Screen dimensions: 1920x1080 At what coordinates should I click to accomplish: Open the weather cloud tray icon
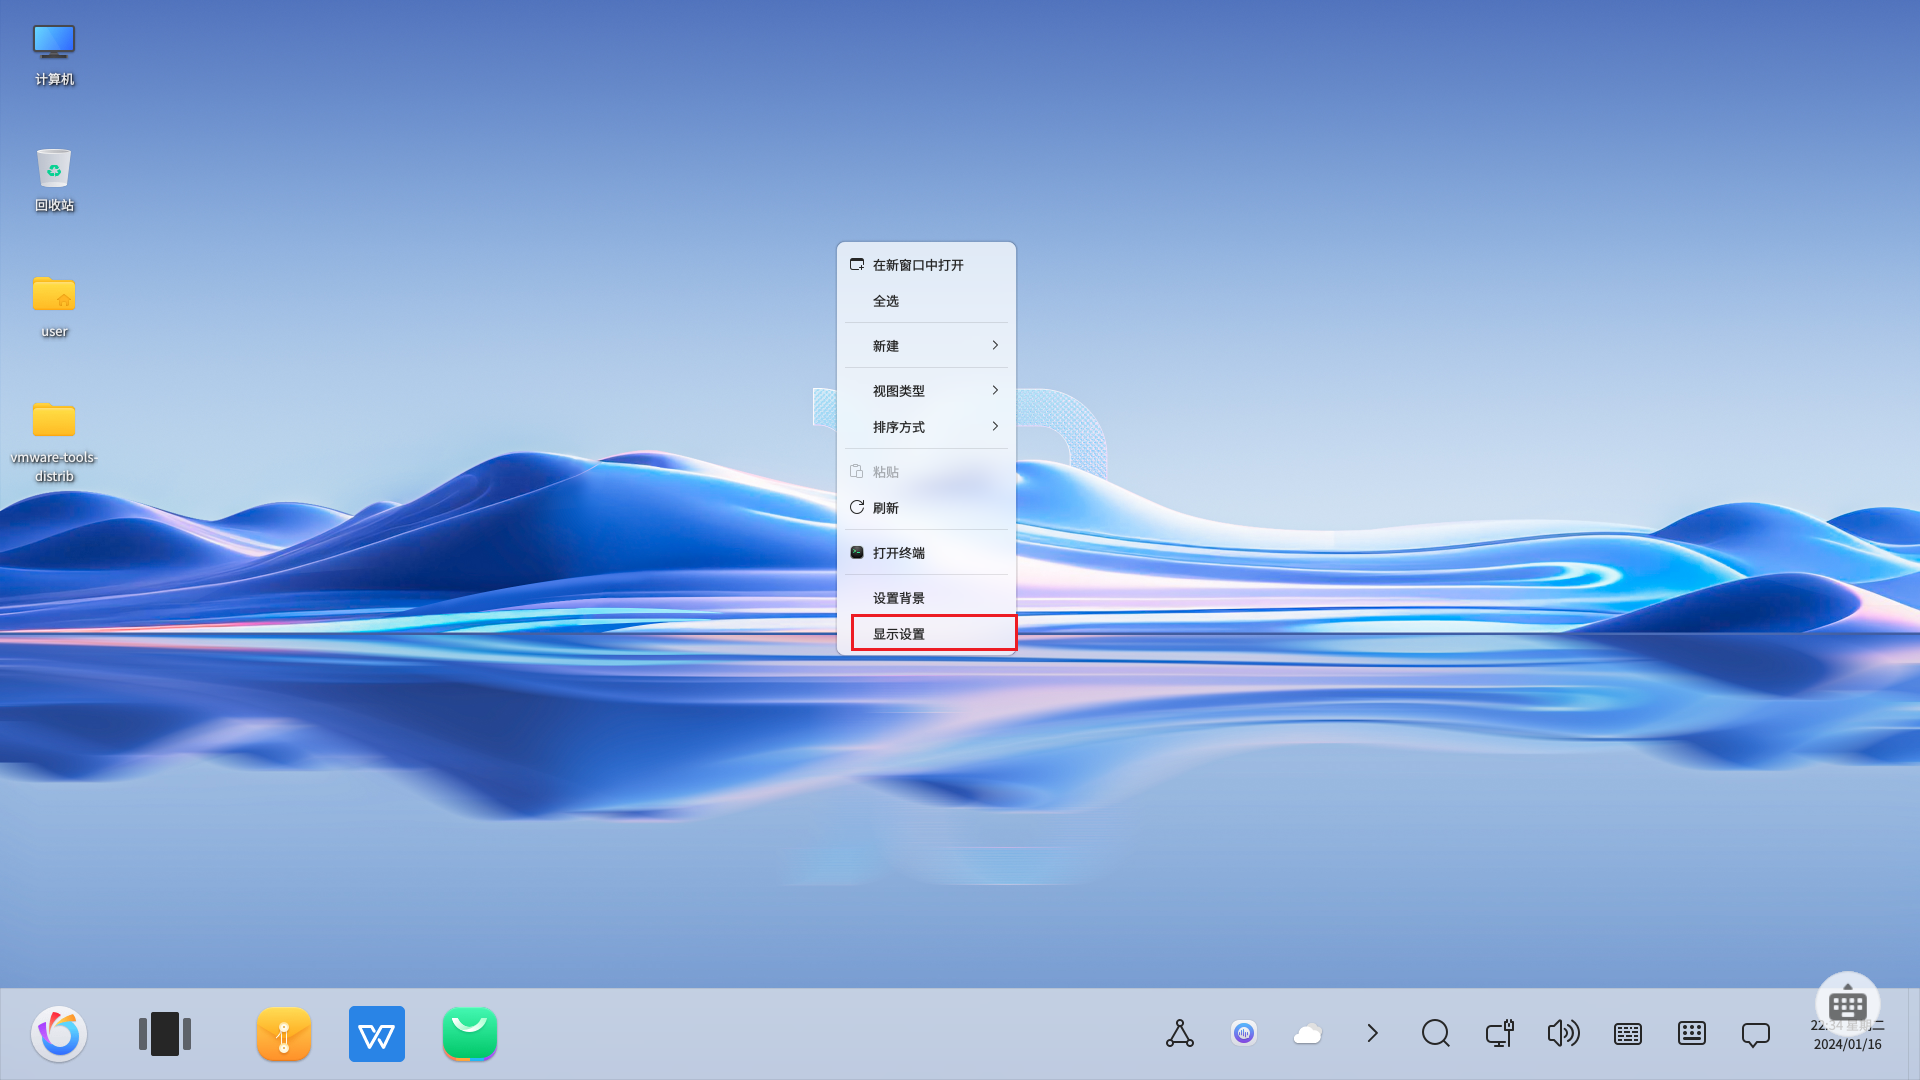click(x=1308, y=1033)
